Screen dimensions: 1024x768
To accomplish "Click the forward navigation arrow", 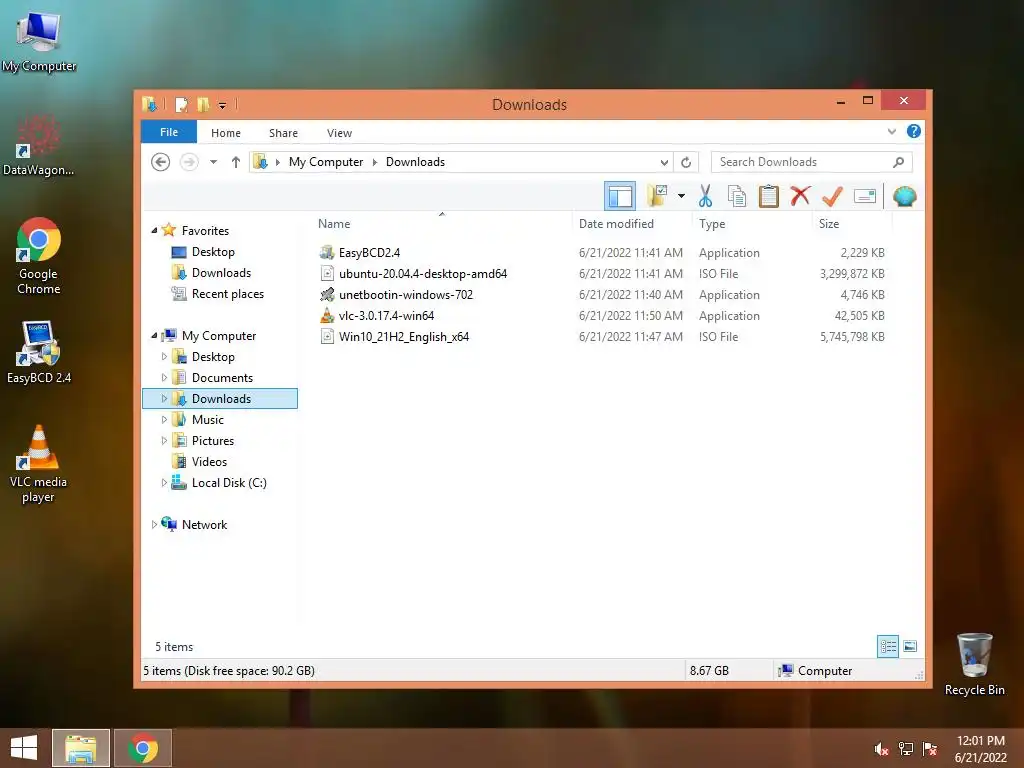I will coord(189,161).
